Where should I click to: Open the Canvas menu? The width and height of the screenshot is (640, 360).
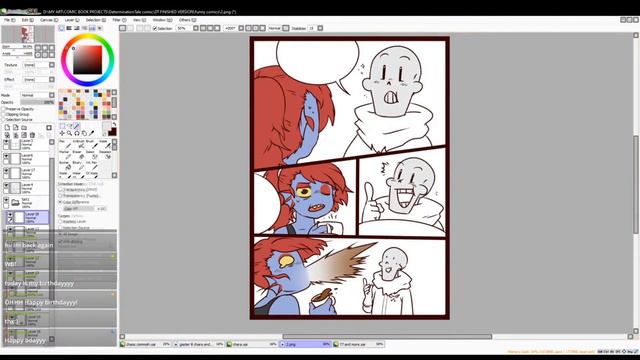[x=49, y=20]
